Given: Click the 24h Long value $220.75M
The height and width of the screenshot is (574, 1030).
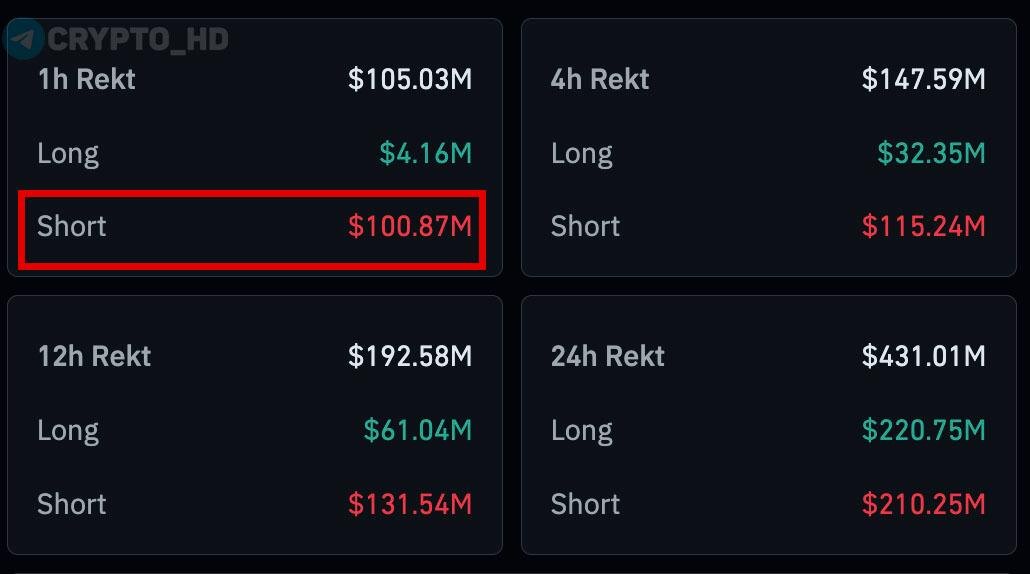Looking at the screenshot, I should [x=924, y=431].
